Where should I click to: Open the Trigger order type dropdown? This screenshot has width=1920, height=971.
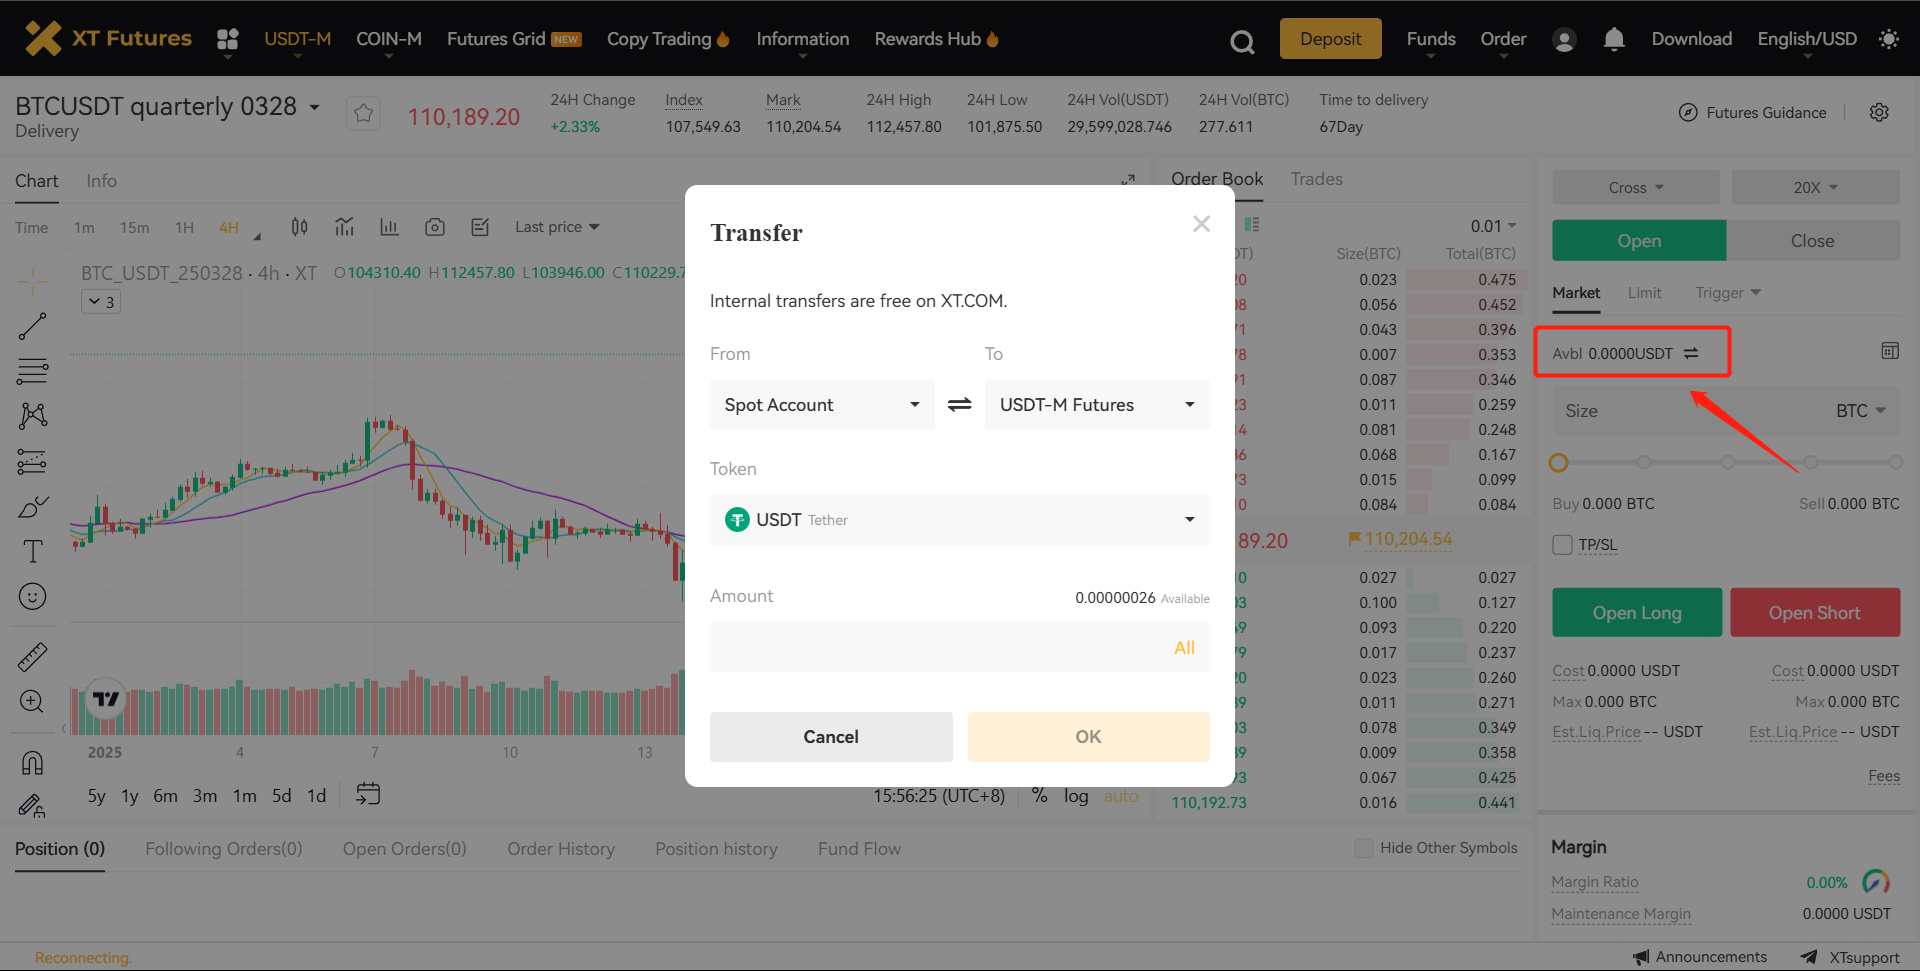(1728, 293)
